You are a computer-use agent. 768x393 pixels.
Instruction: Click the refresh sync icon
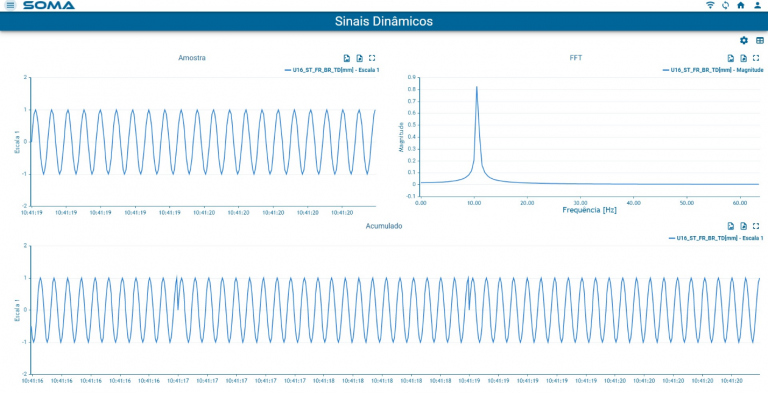click(726, 5)
